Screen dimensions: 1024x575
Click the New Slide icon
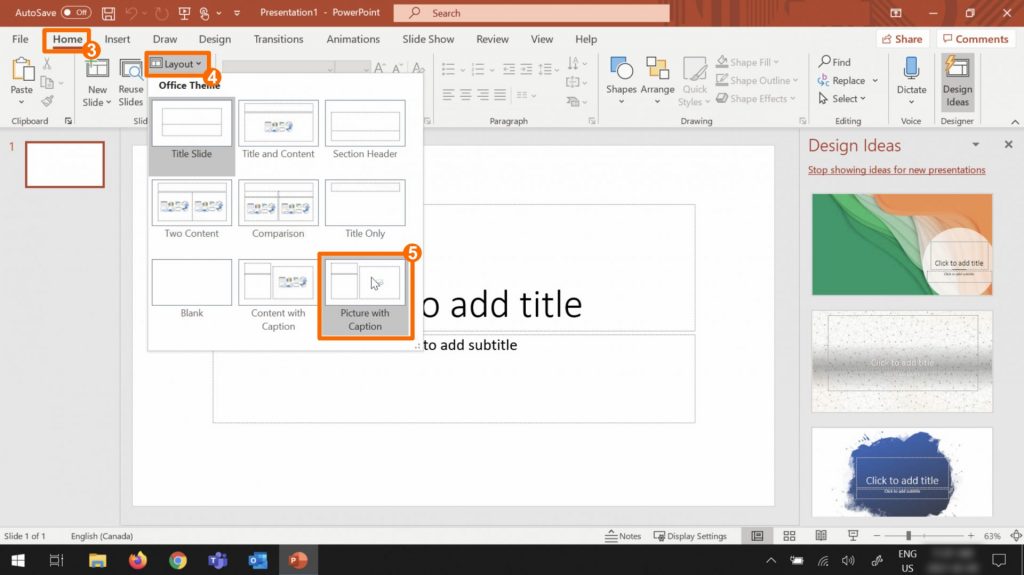coord(97,70)
